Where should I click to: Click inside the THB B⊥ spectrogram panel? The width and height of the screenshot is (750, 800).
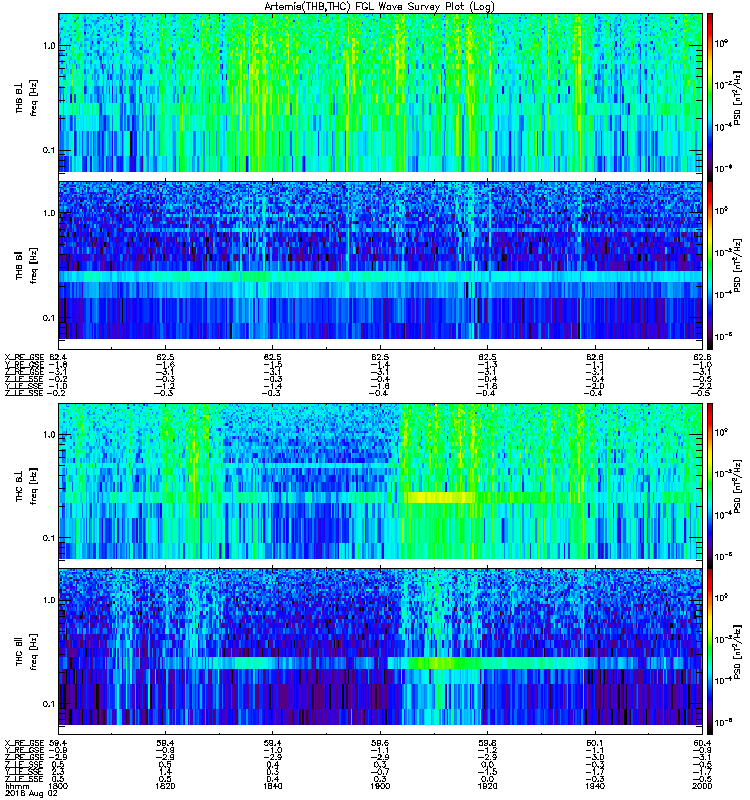380,93
